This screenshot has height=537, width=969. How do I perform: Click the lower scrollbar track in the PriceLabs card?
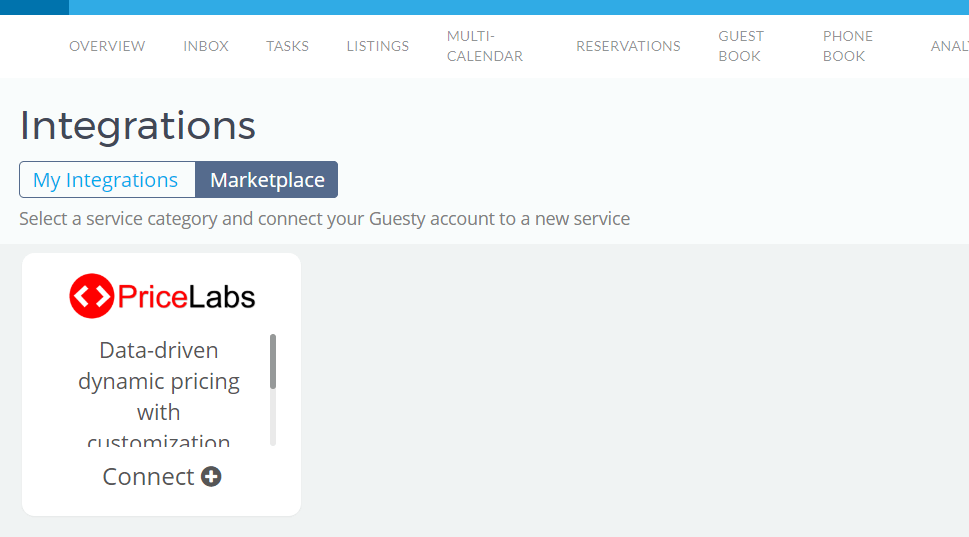[273, 420]
